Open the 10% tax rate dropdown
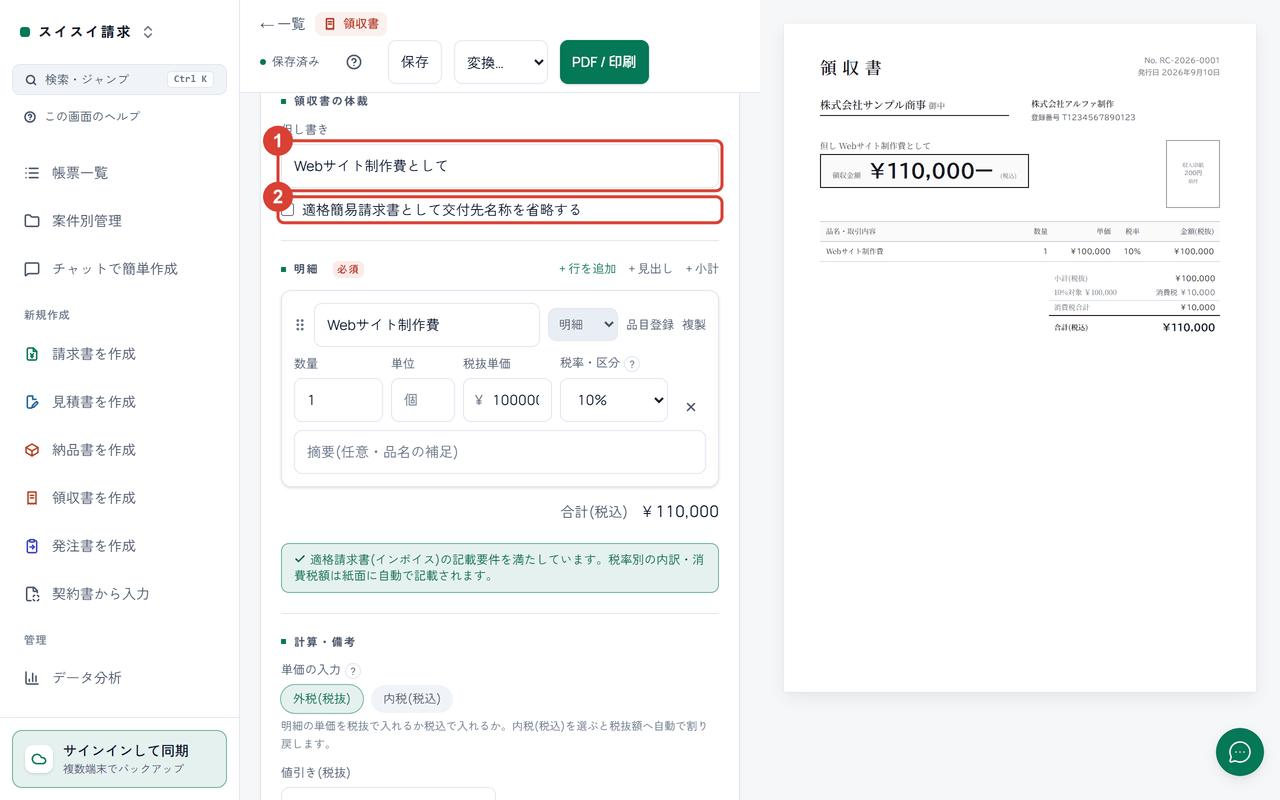This screenshot has width=1280, height=800. click(x=614, y=400)
